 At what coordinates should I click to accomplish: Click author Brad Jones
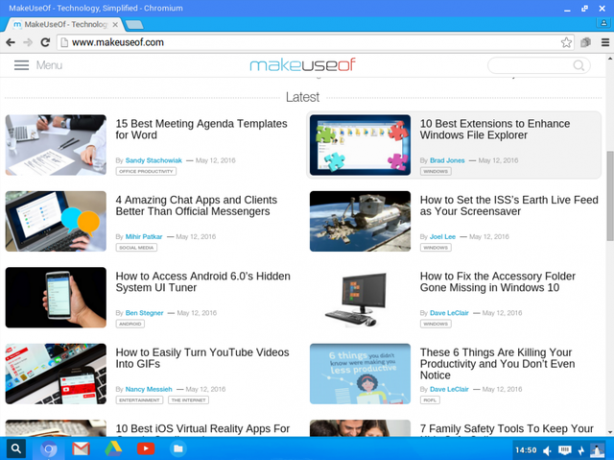[x=447, y=161]
